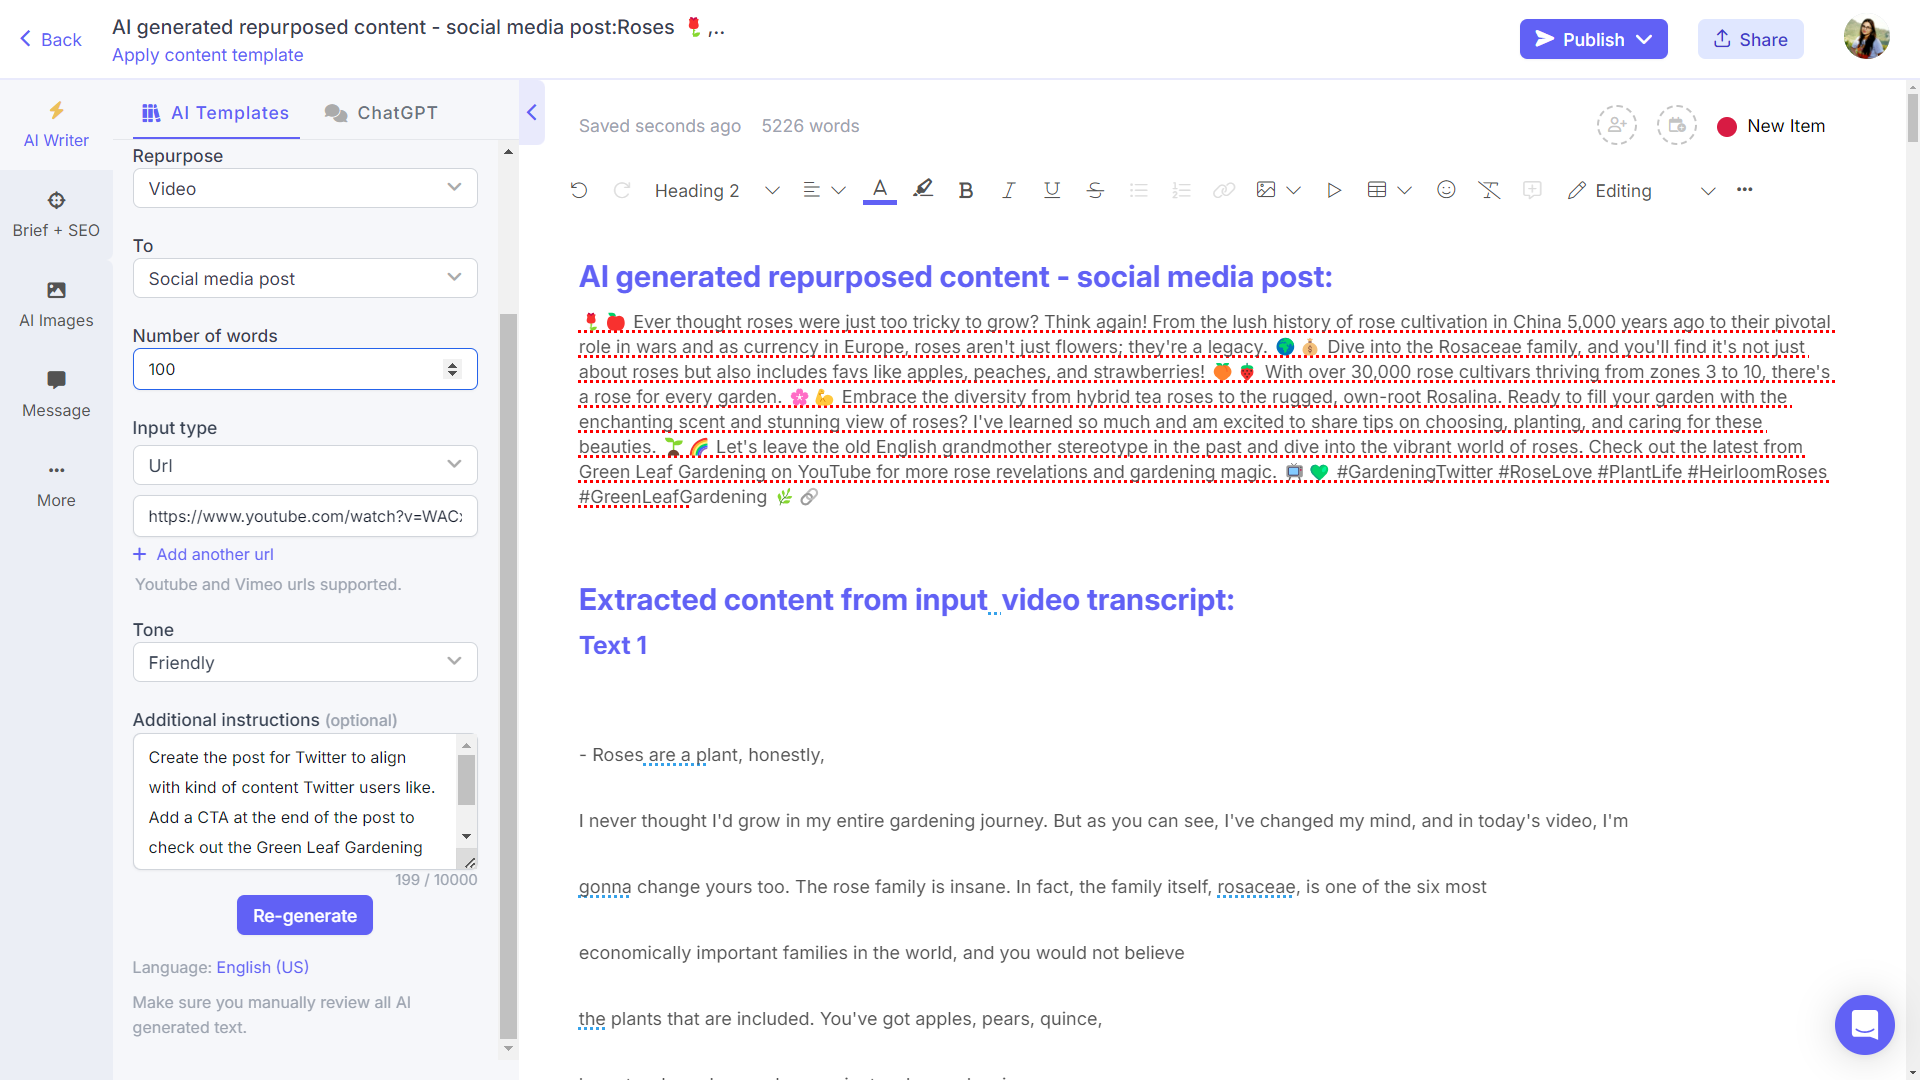
Task: Open the AI Images panel
Action: pyautogui.click(x=56, y=304)
